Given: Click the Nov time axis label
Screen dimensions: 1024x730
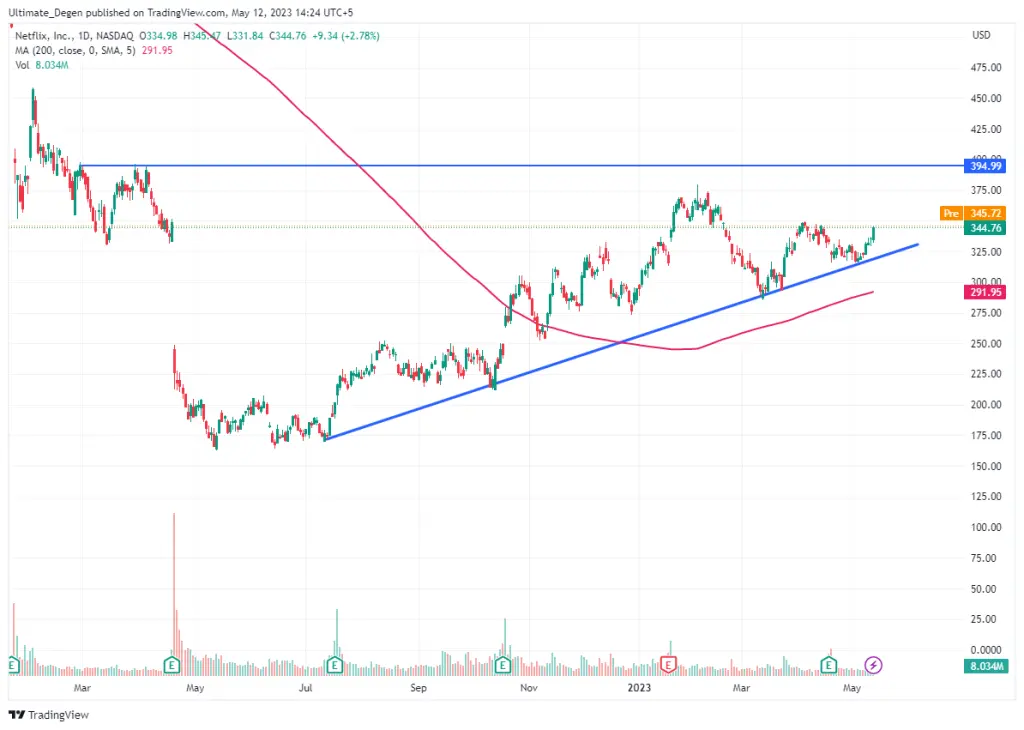Looking at the screenshot, I should click(x=529, y=688).
